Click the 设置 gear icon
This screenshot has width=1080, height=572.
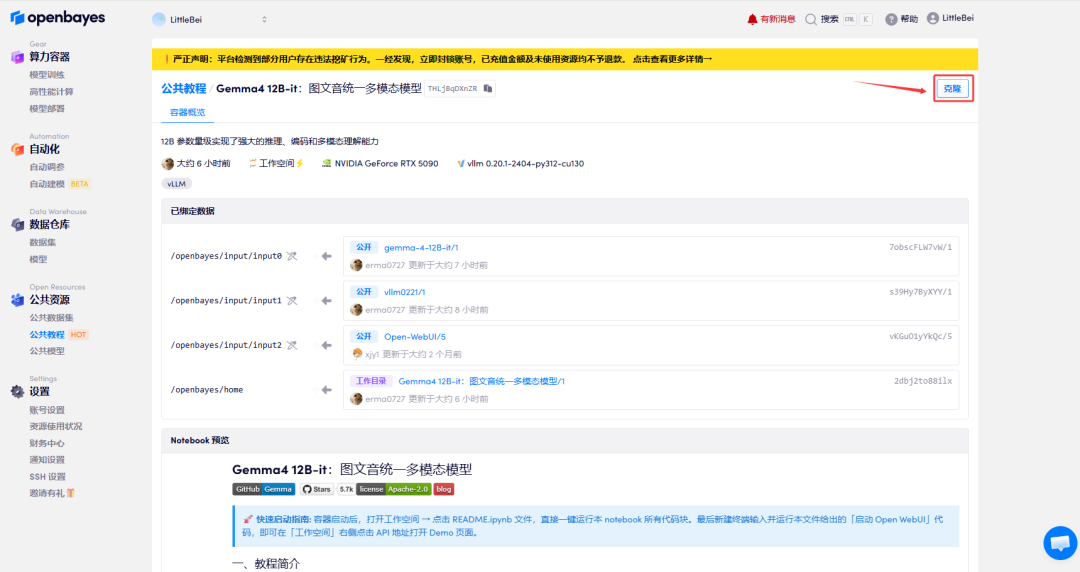pyautogui.click(x=17, y=391)
